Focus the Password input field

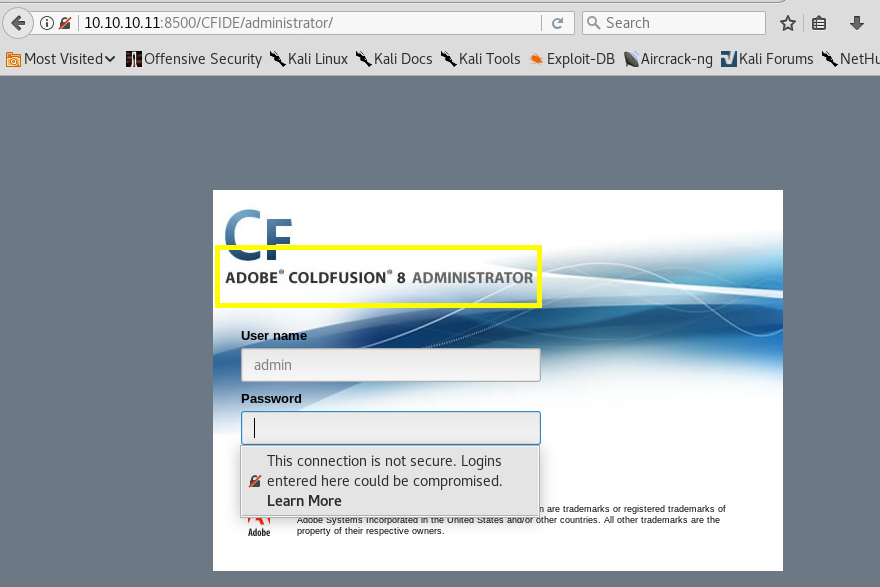tap(390, 428)
